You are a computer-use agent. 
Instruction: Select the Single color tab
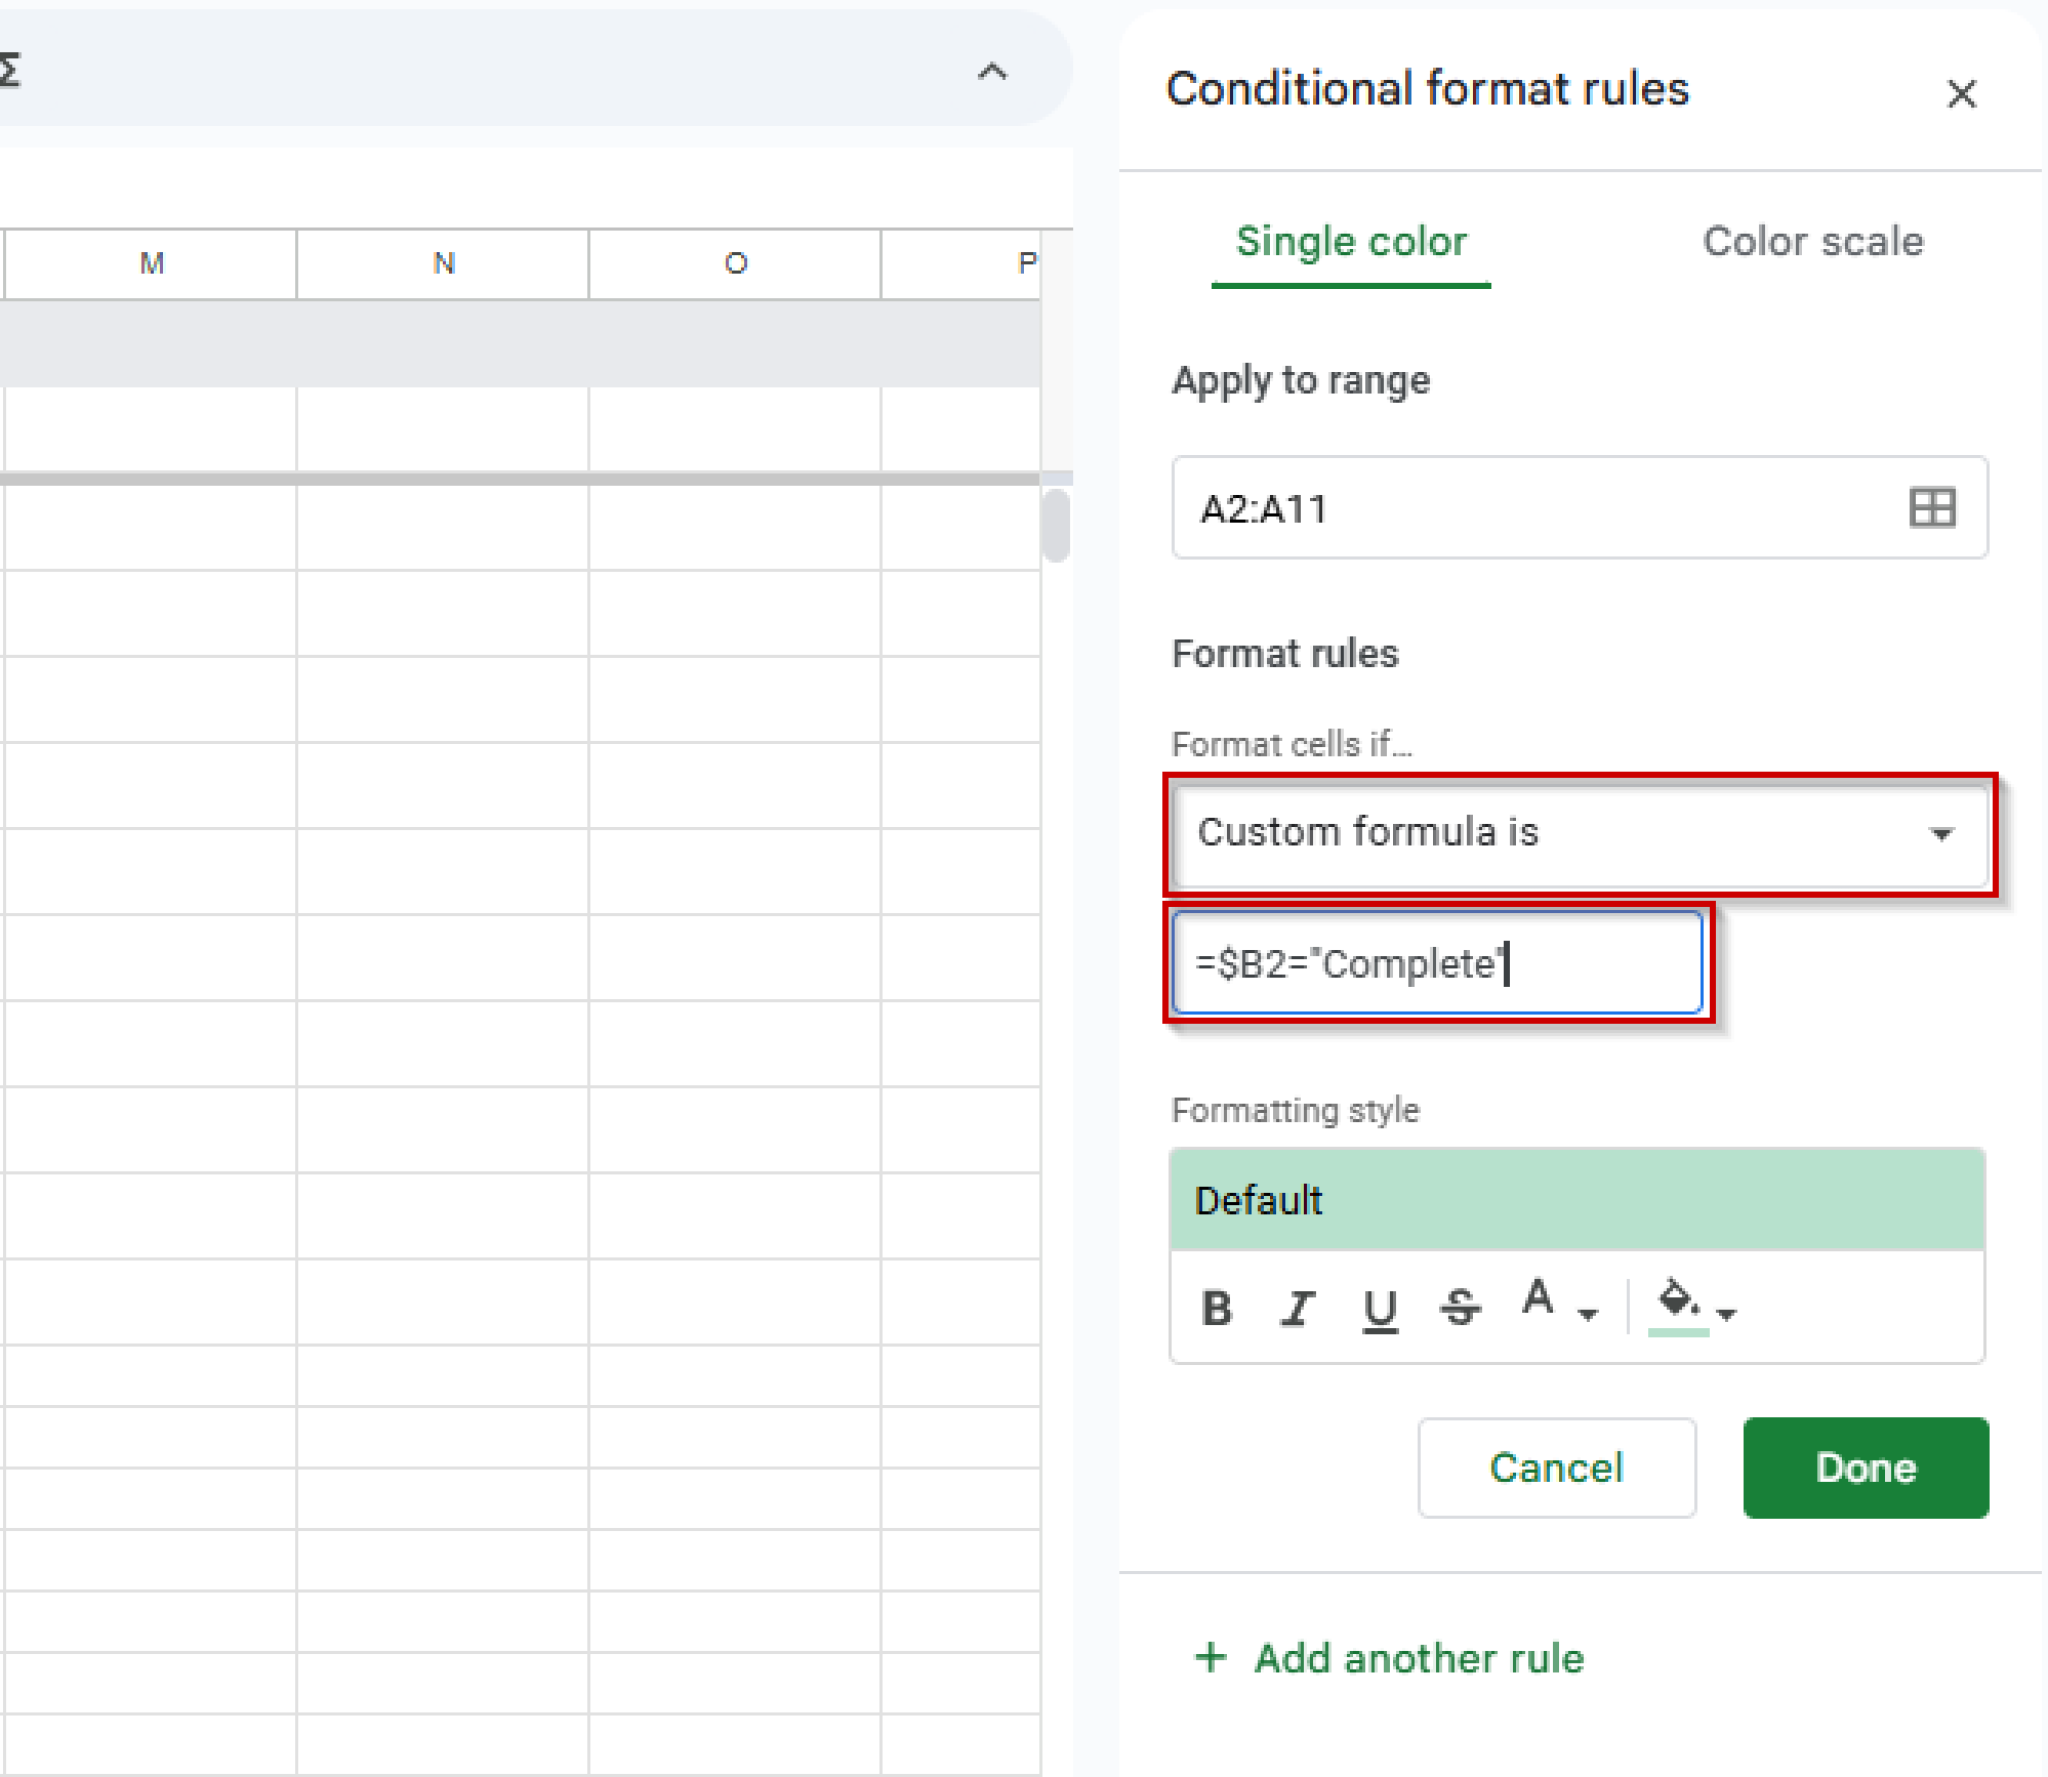(1350, 242)
